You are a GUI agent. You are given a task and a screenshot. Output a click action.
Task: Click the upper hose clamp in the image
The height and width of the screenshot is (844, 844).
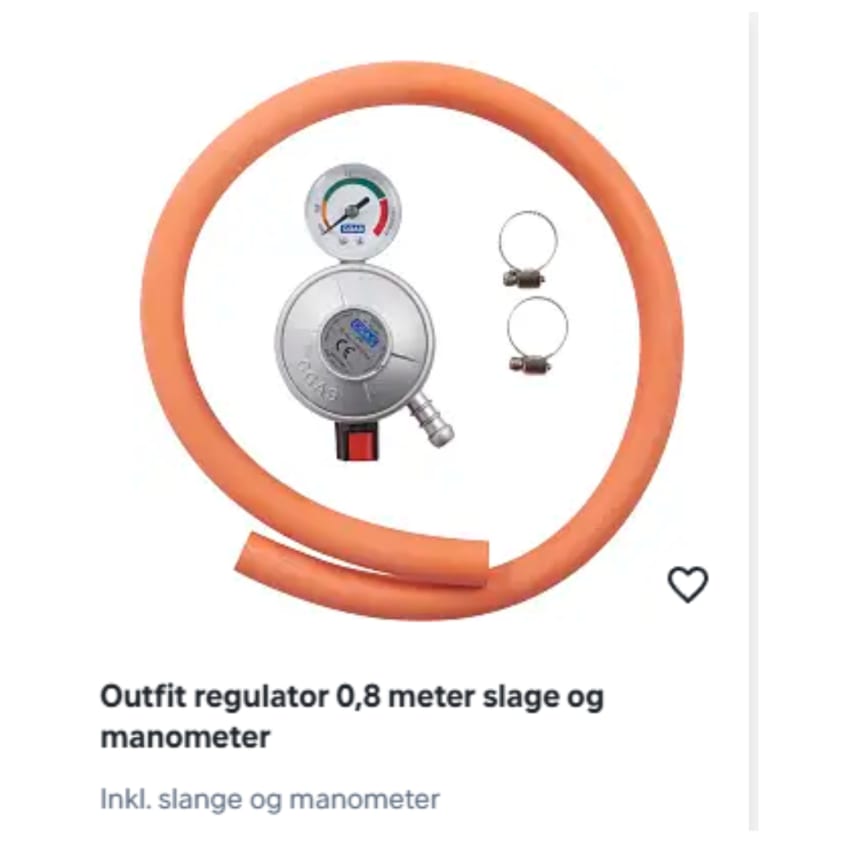pyautogui.click(x=526, y=248)
